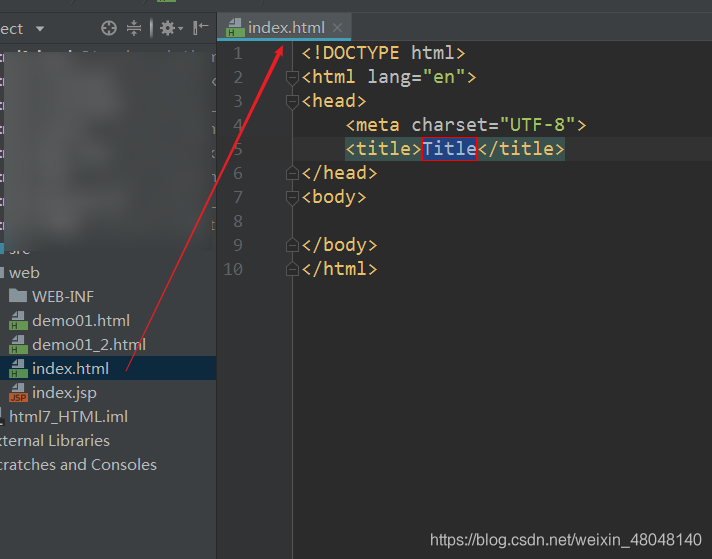Click line number 8 in gutter

(237, 222)
